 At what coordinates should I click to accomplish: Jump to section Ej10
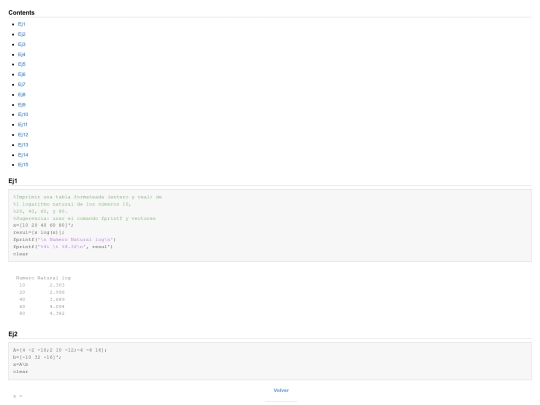23,114
